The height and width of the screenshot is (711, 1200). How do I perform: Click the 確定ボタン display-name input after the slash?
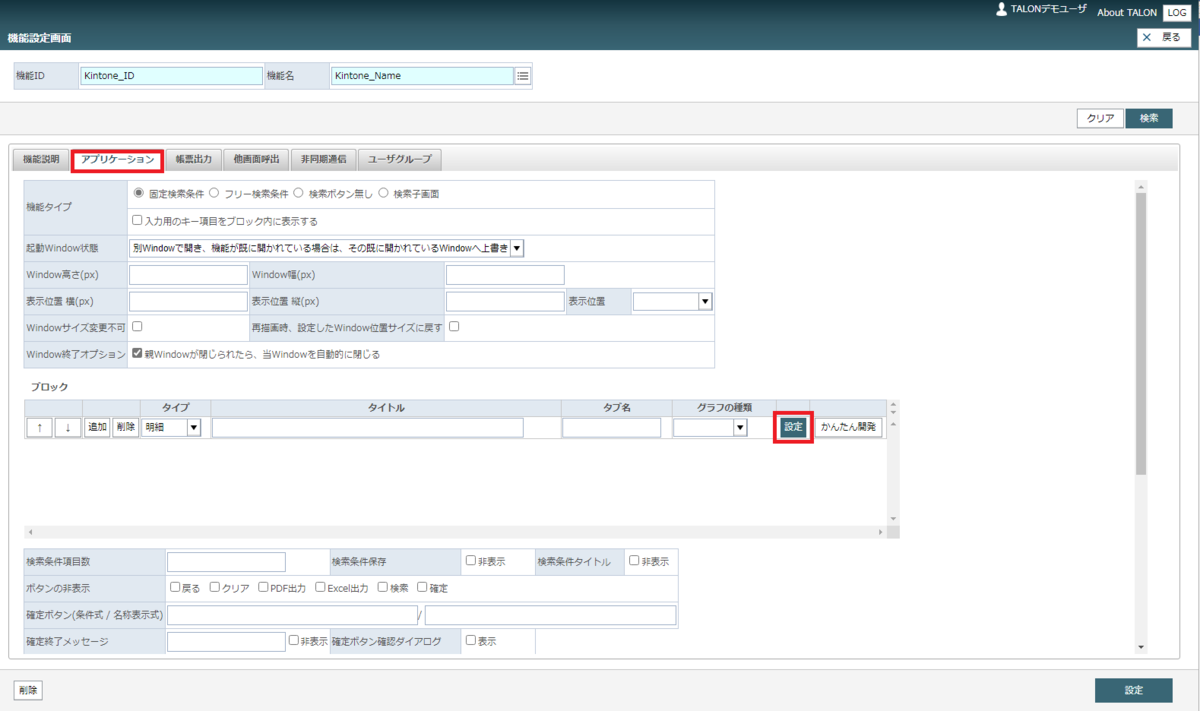(x=551, y=615)
